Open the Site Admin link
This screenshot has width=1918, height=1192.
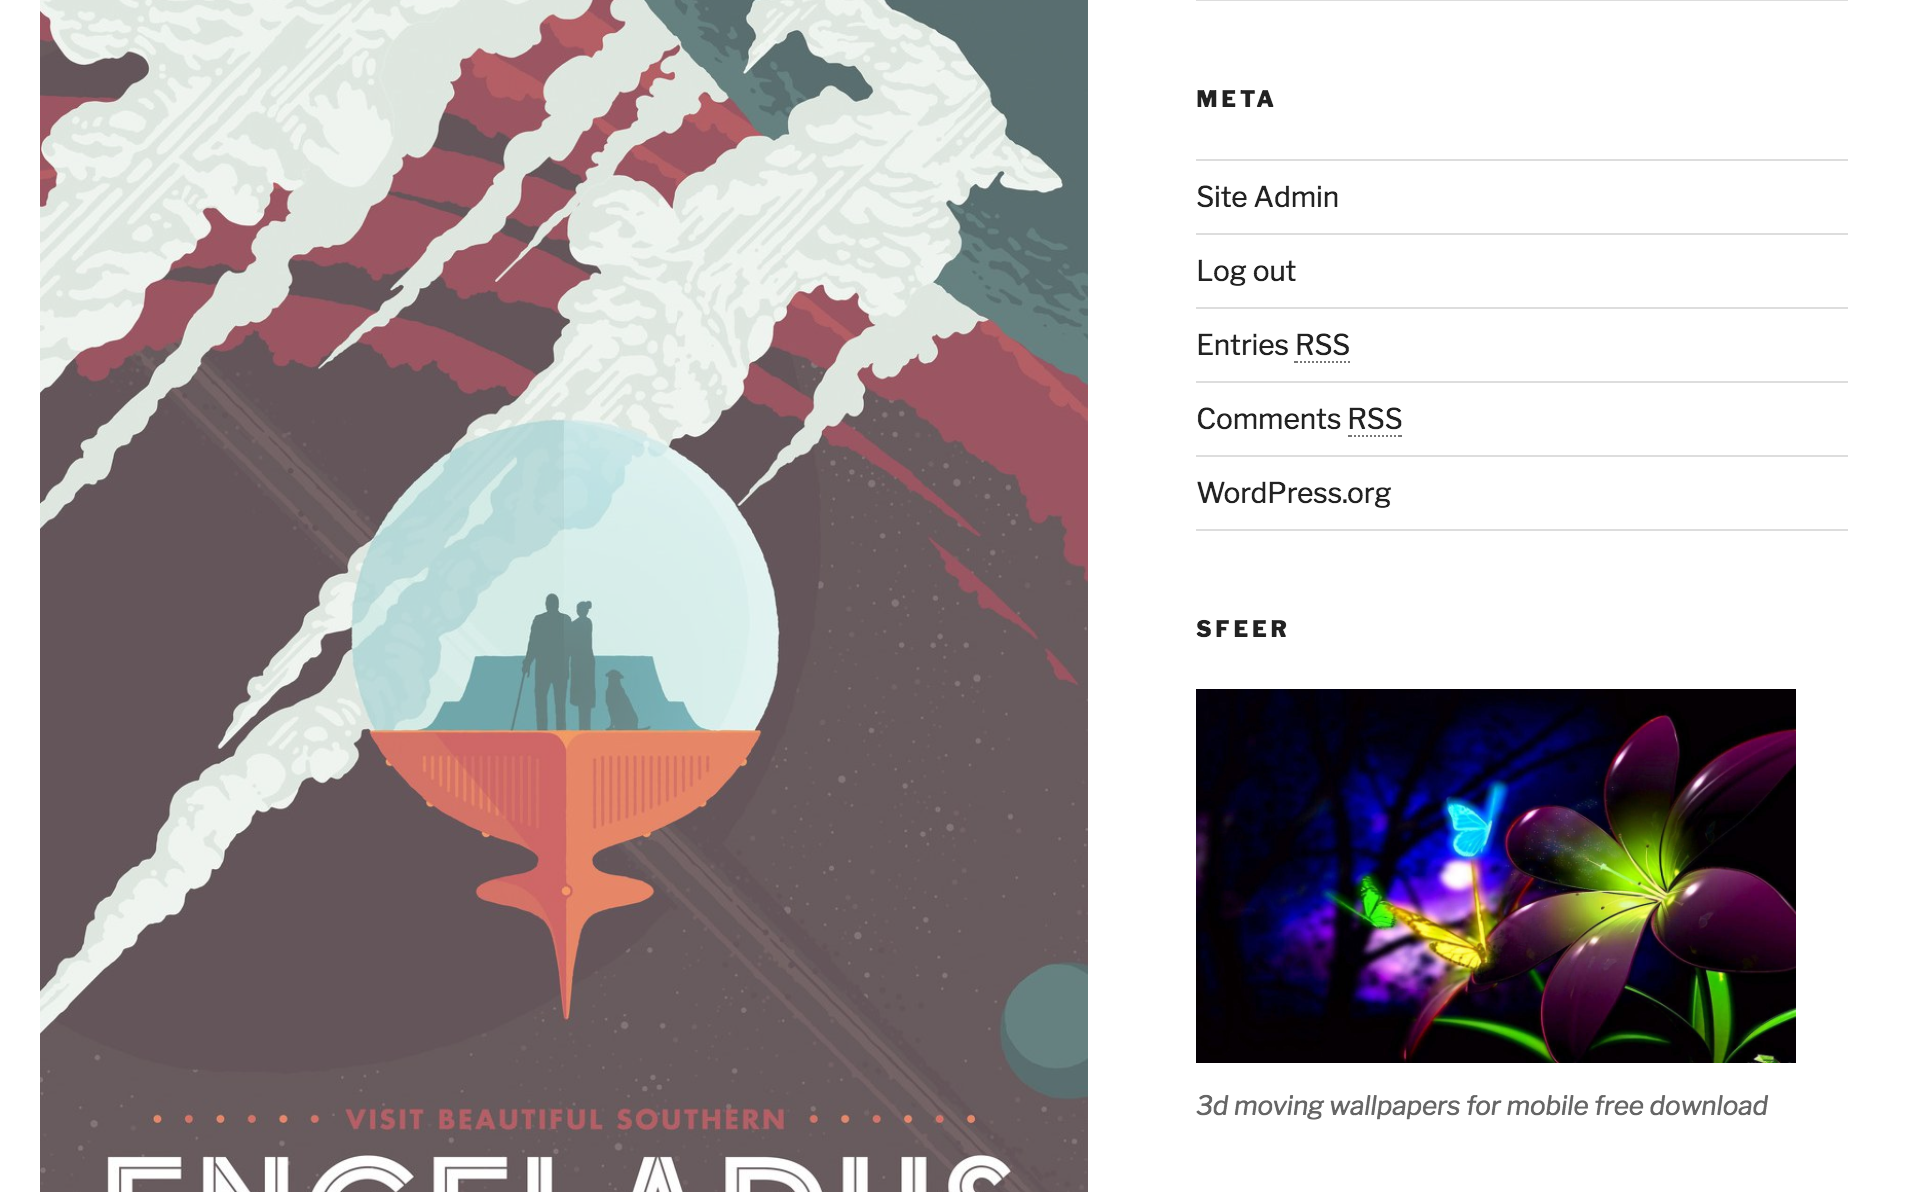click(1267, 197)
